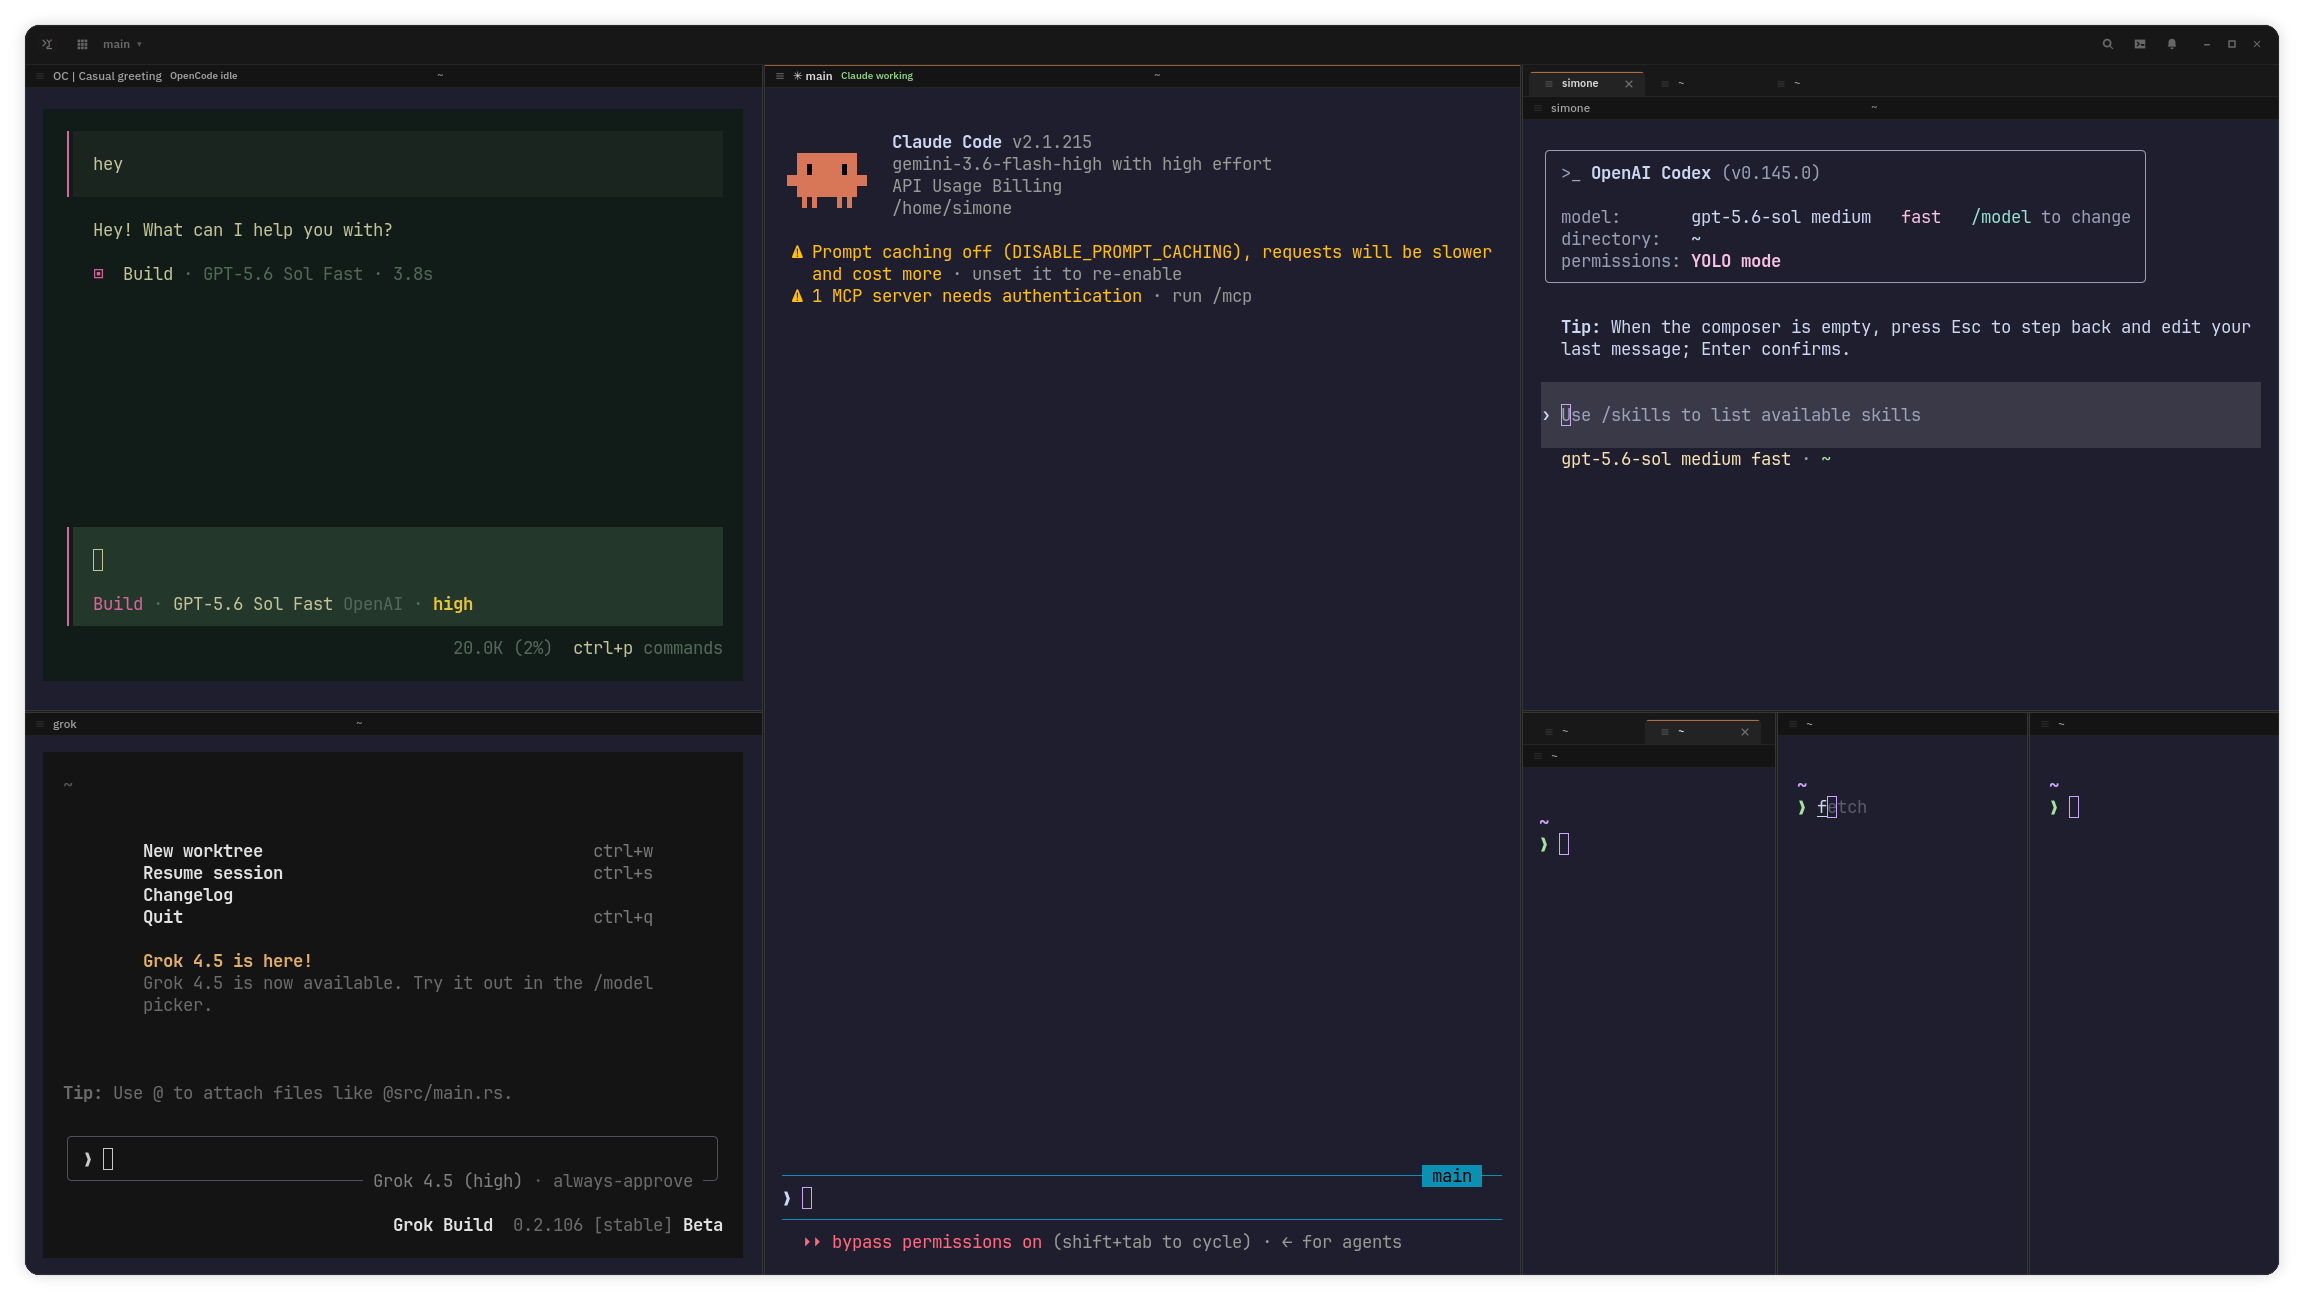
Task: Click the Build agent label in OpenCode input
Action: pos(118,604)
